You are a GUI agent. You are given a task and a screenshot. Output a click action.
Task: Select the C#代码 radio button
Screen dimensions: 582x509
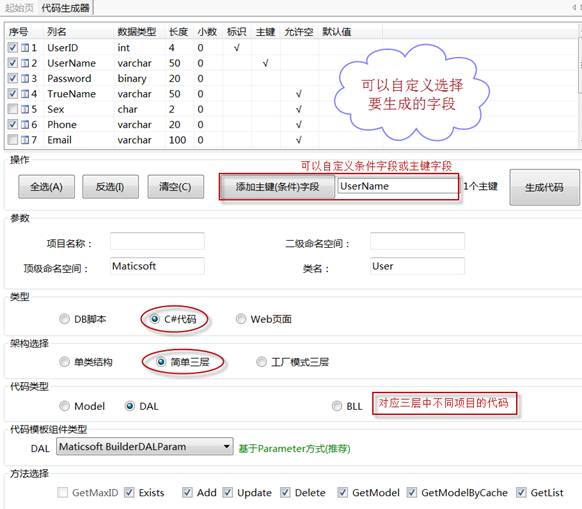click(155, 319)
